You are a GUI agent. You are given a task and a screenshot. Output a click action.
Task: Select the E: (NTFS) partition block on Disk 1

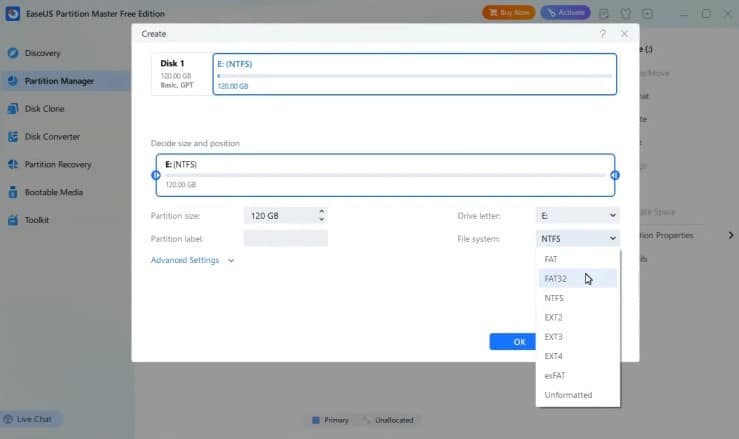click(415, 74)
